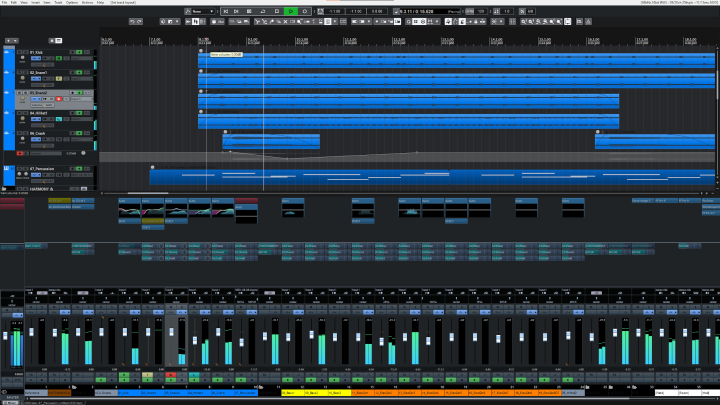720x405 pixels.
Task: Click the playback rate field showing 1.0
Action: (506, 11)
